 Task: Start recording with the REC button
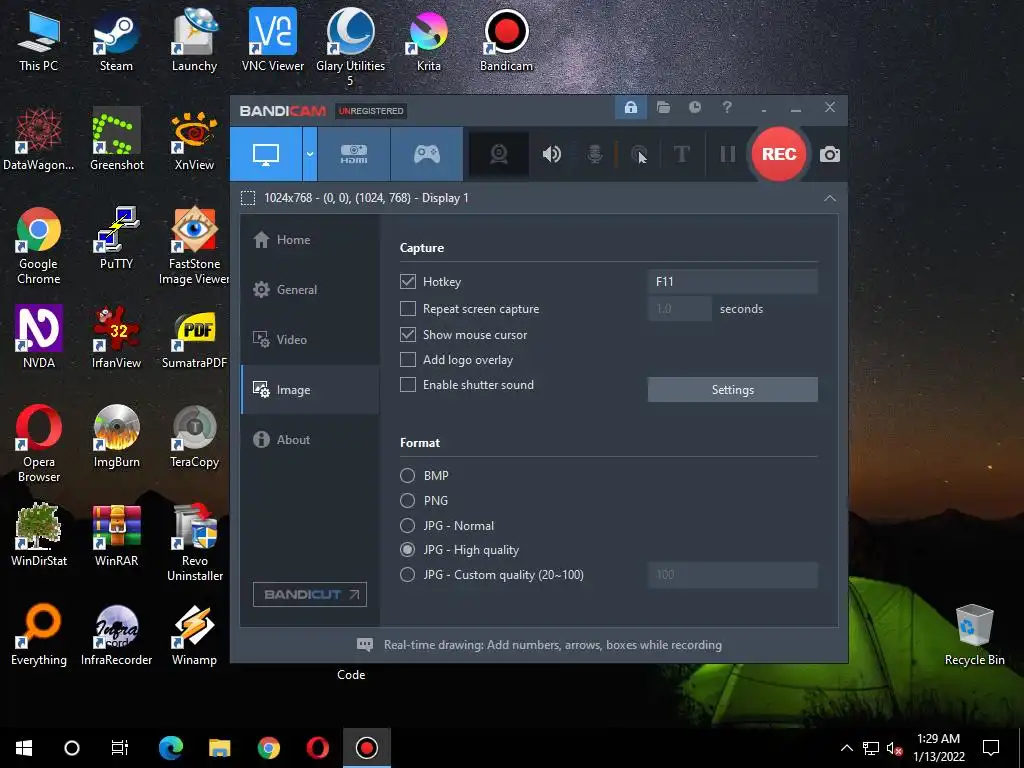click(x=779, y=154)
